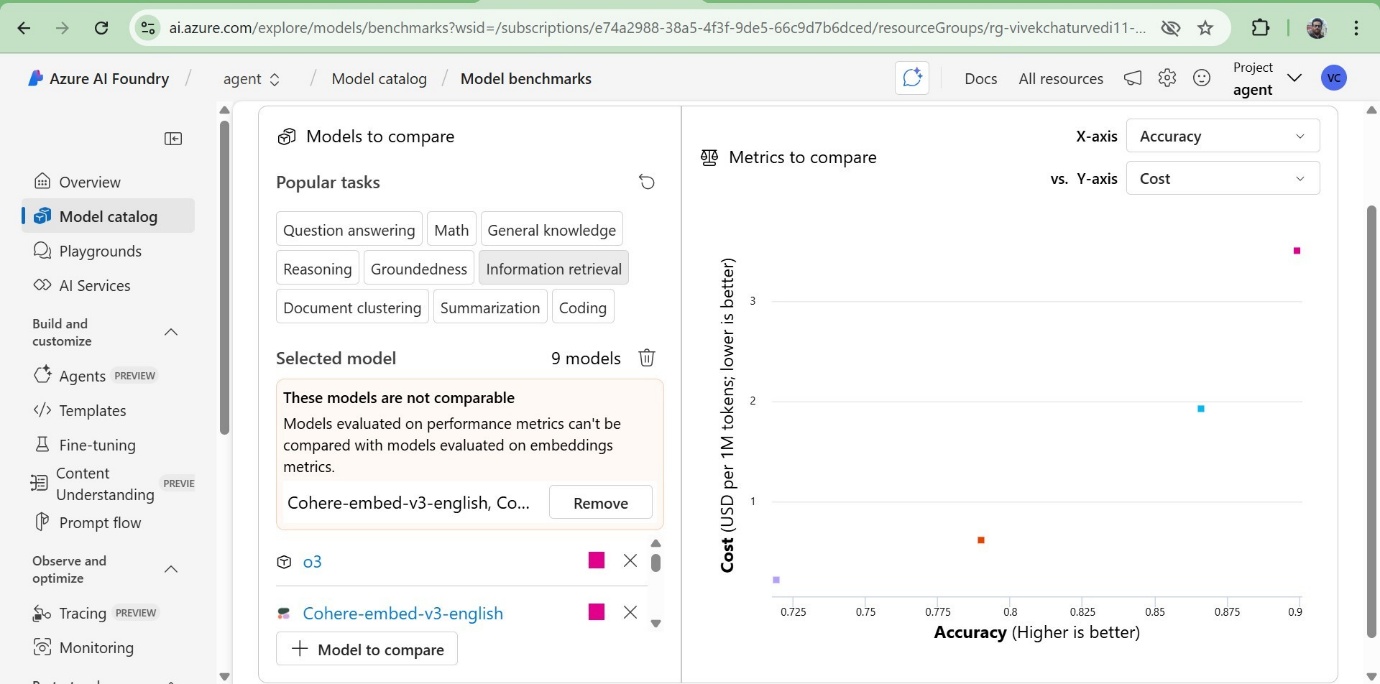Collapse the sidebar with the panel icon

tap(173, 139)
